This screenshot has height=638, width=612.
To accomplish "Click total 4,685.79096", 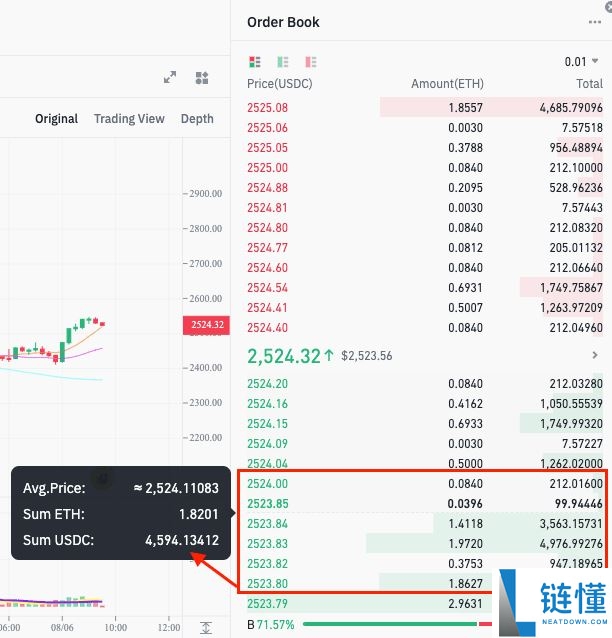I will [x=571, y=108].
